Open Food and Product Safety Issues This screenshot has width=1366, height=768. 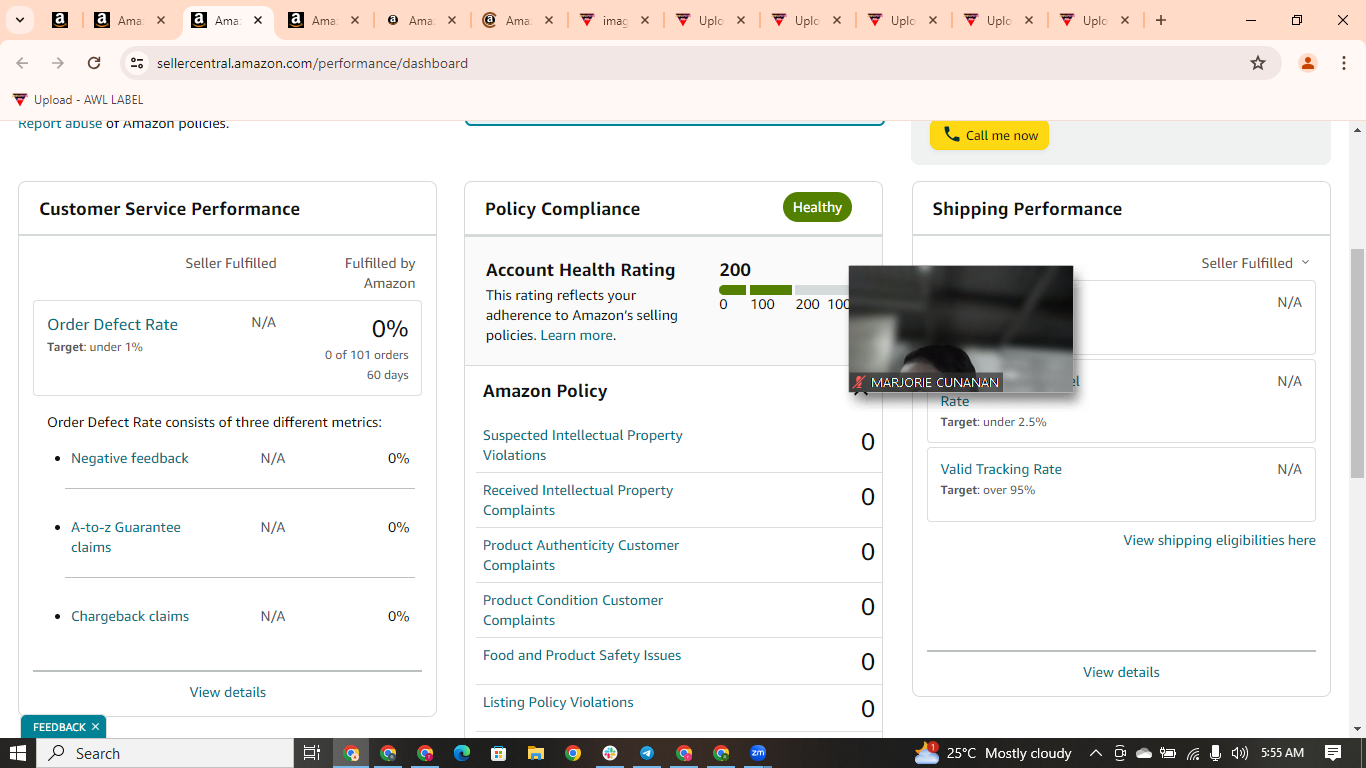tap(582, 655)
